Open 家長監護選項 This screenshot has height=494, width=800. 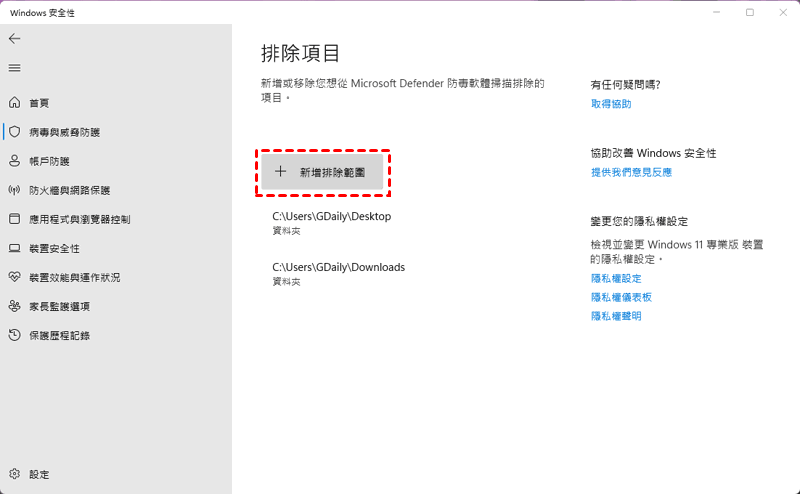[x=59, y=307]
